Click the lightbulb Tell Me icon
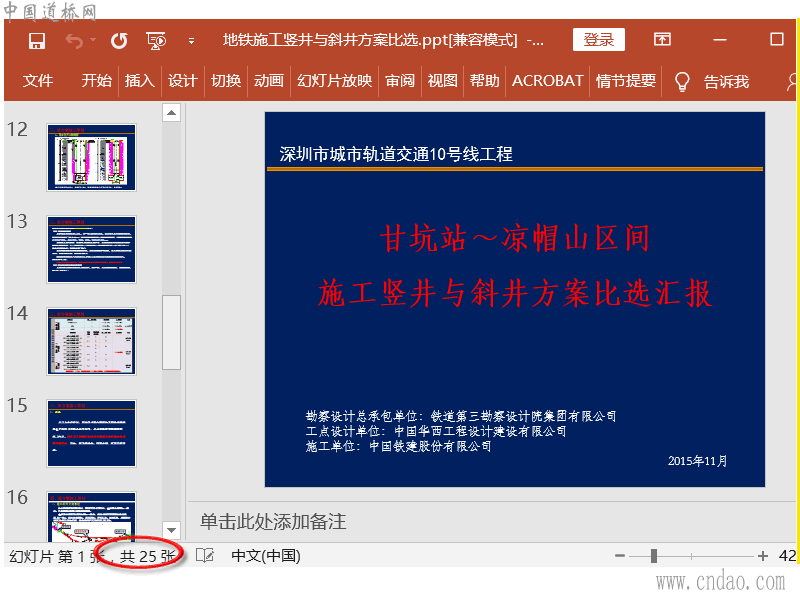This screenshot has height=600, width=800. click(x=682, y=82)
